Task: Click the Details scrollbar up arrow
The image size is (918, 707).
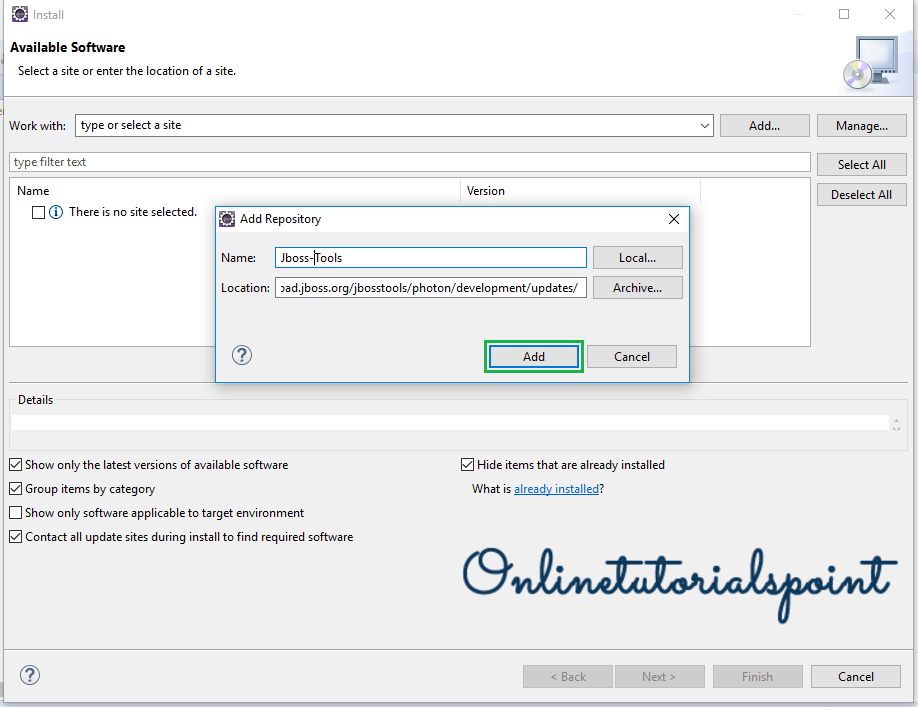Action: pos(896,419)
